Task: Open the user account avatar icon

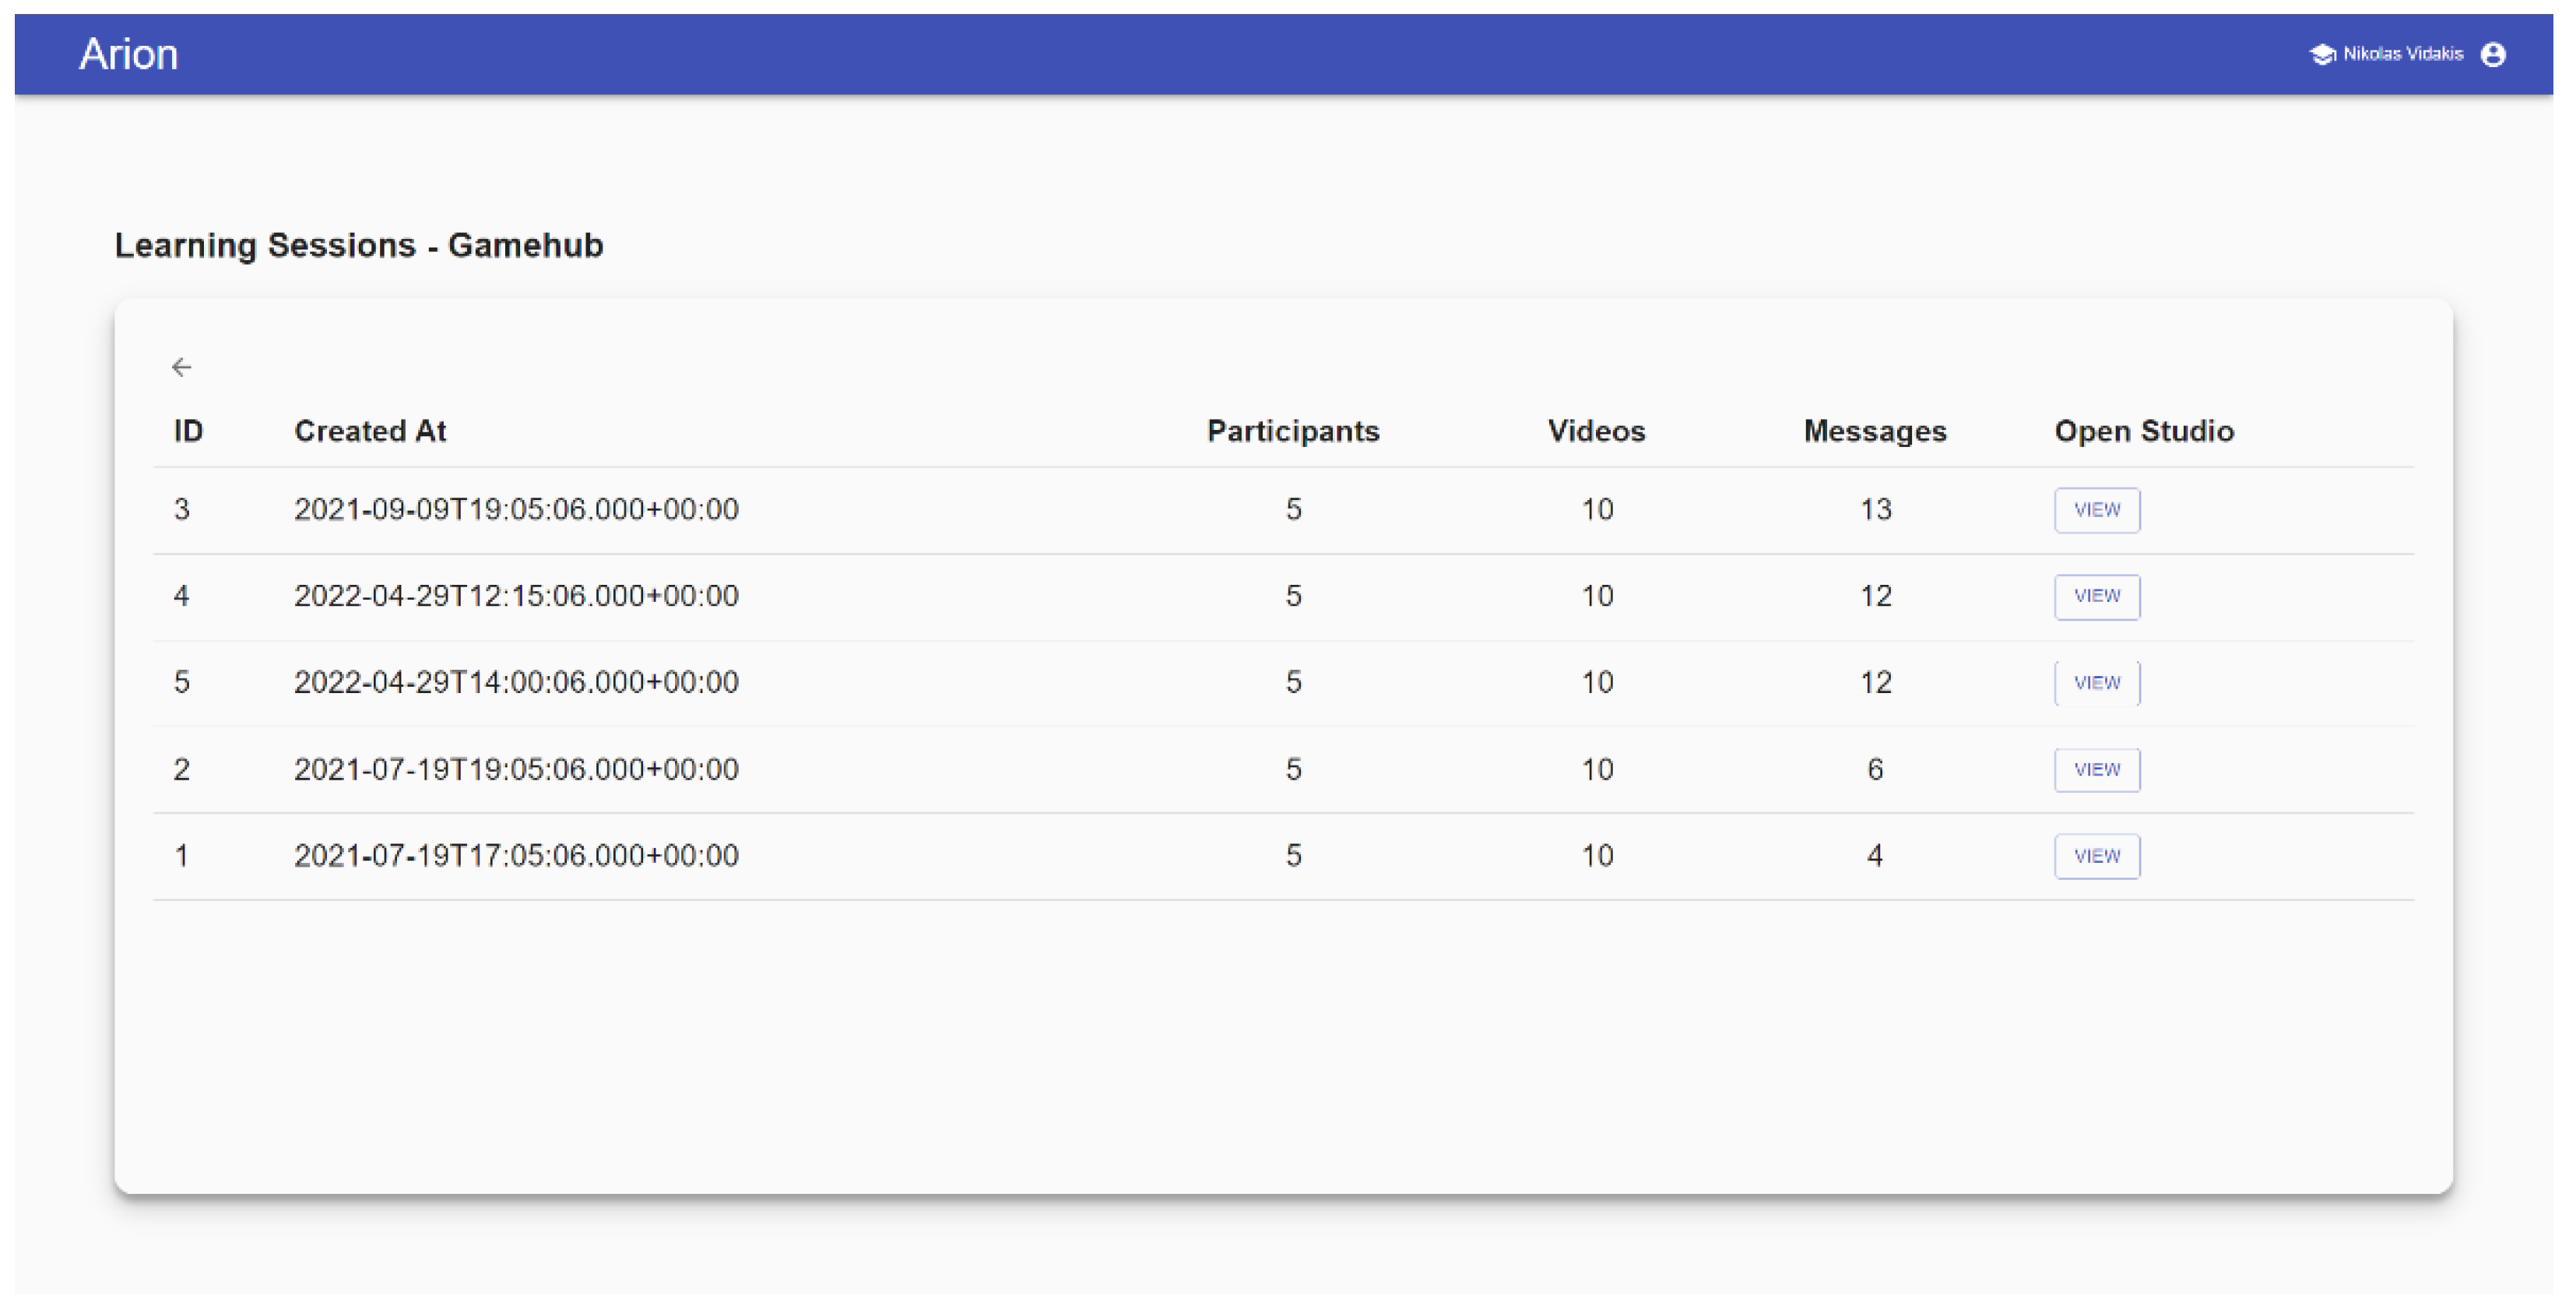Action: 2492,54
